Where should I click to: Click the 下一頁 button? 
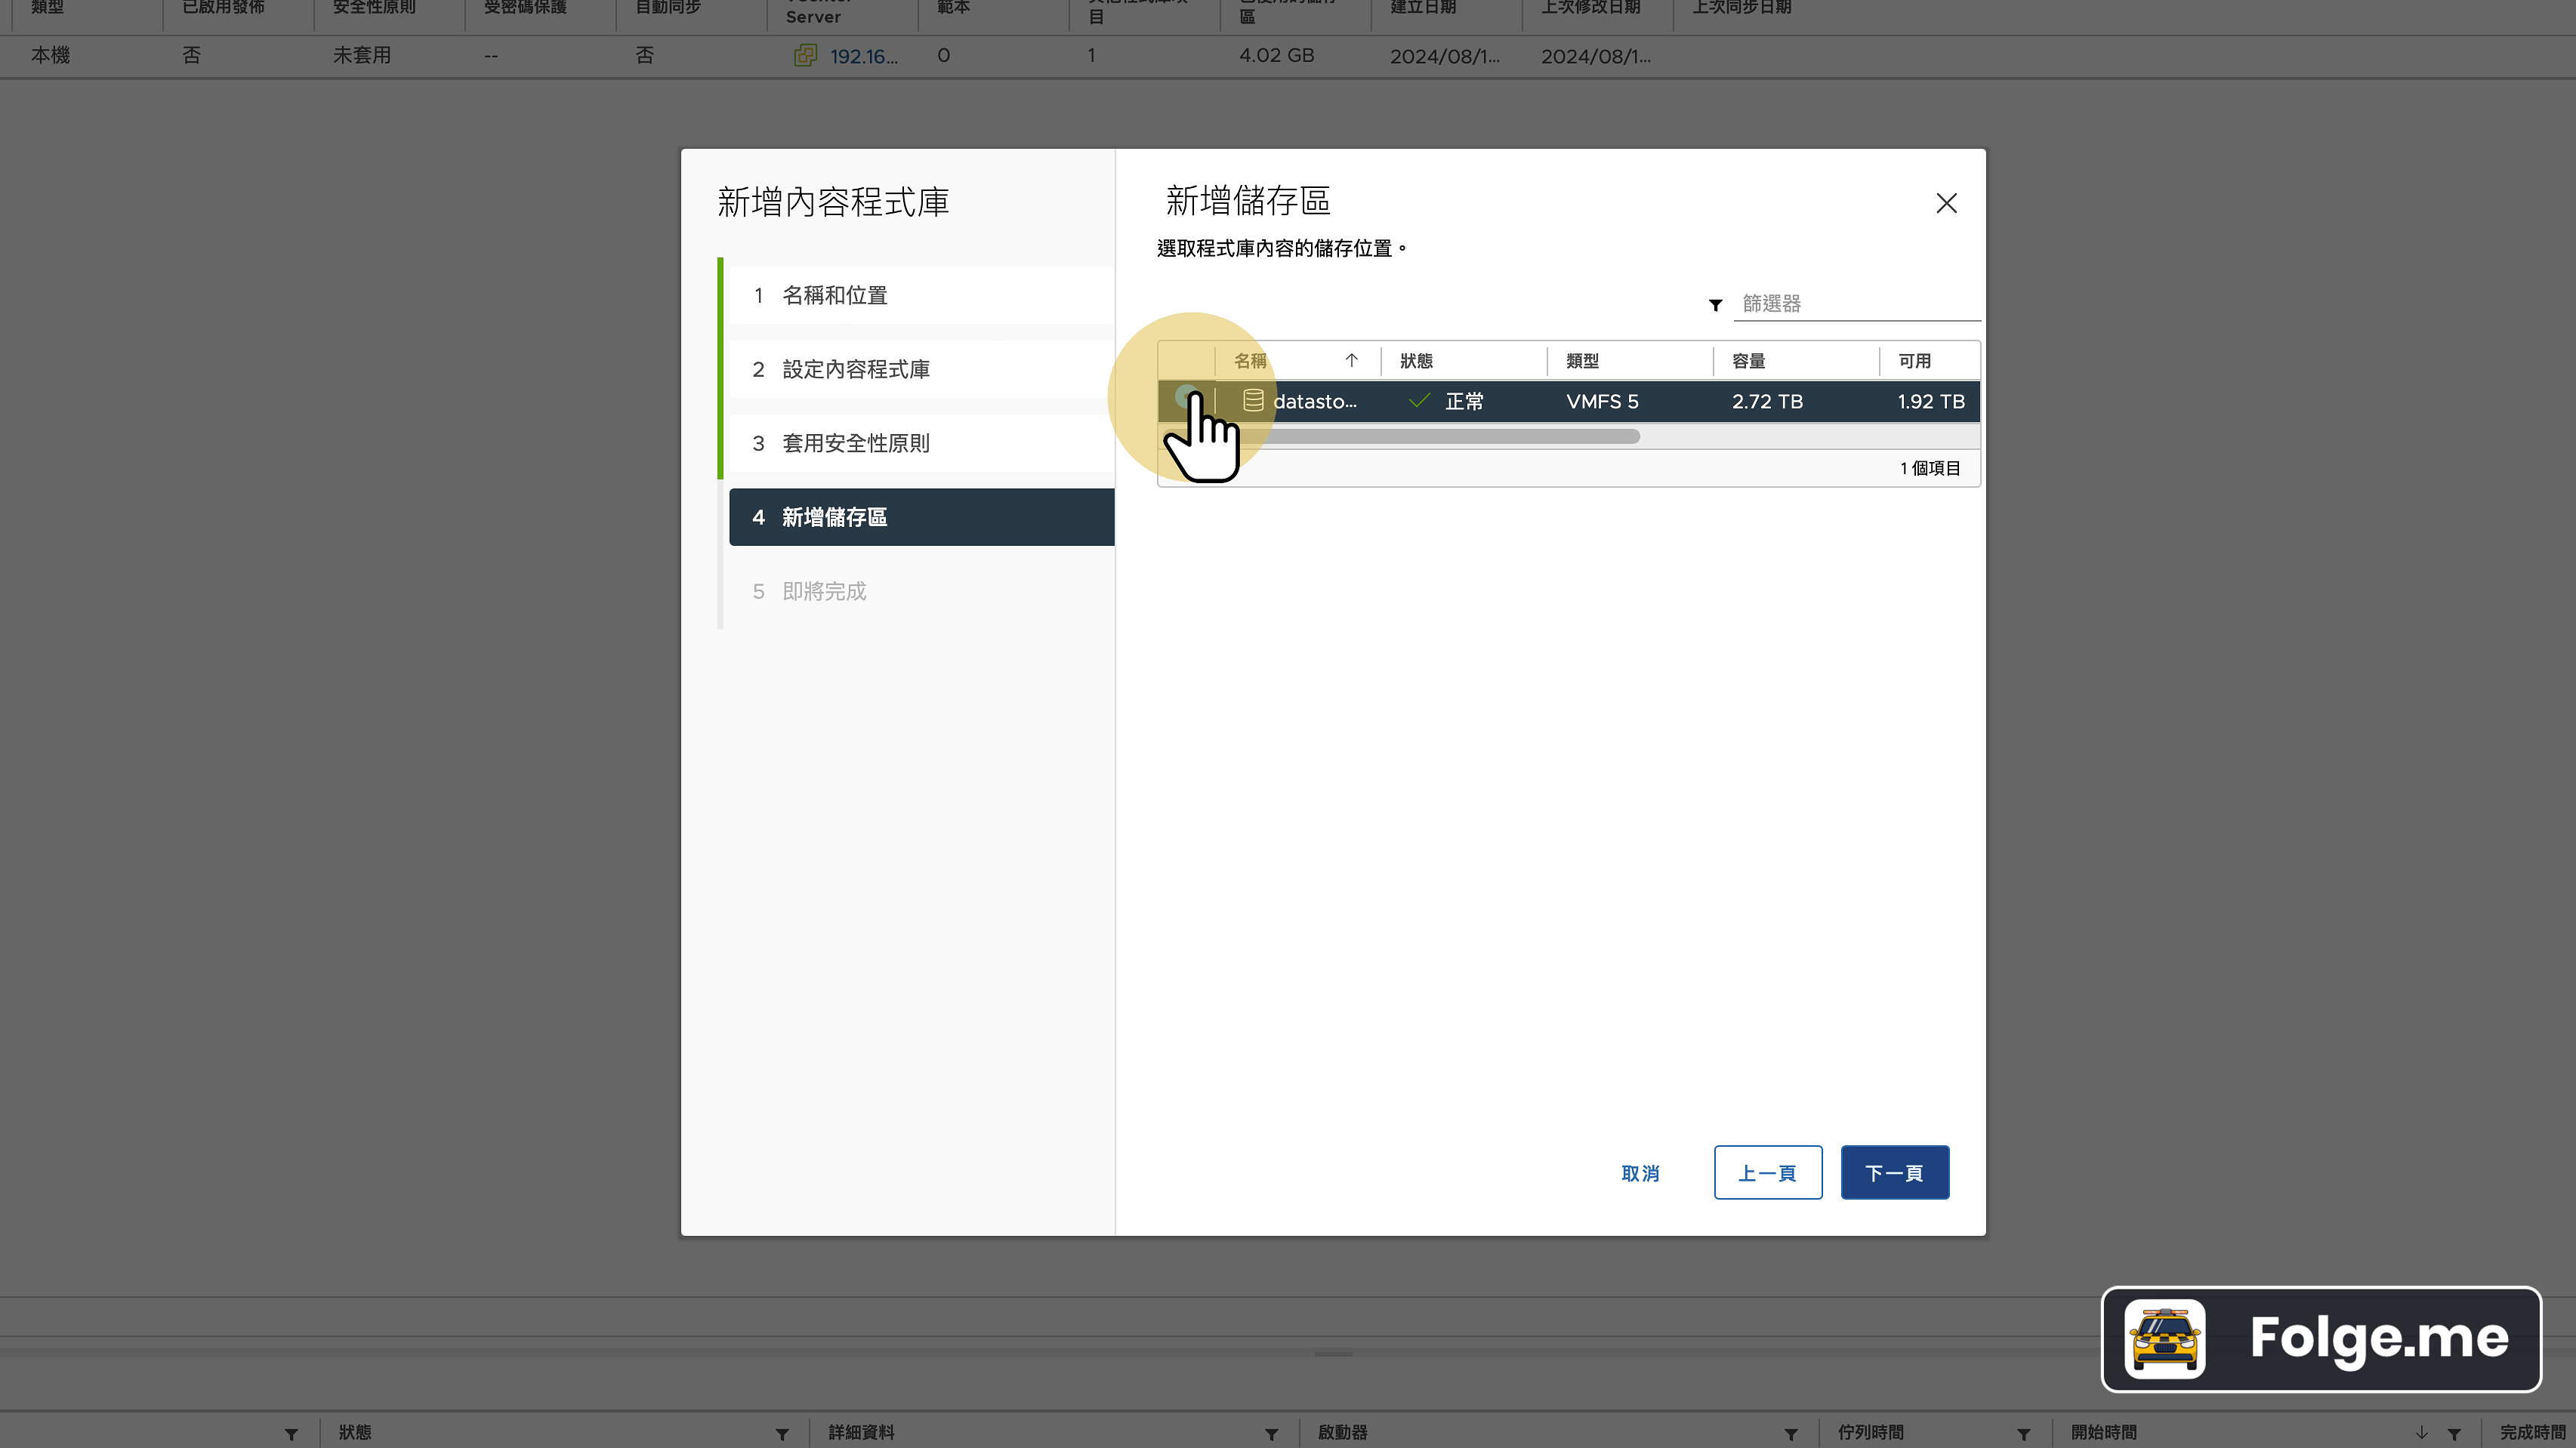[1894, 1172]
